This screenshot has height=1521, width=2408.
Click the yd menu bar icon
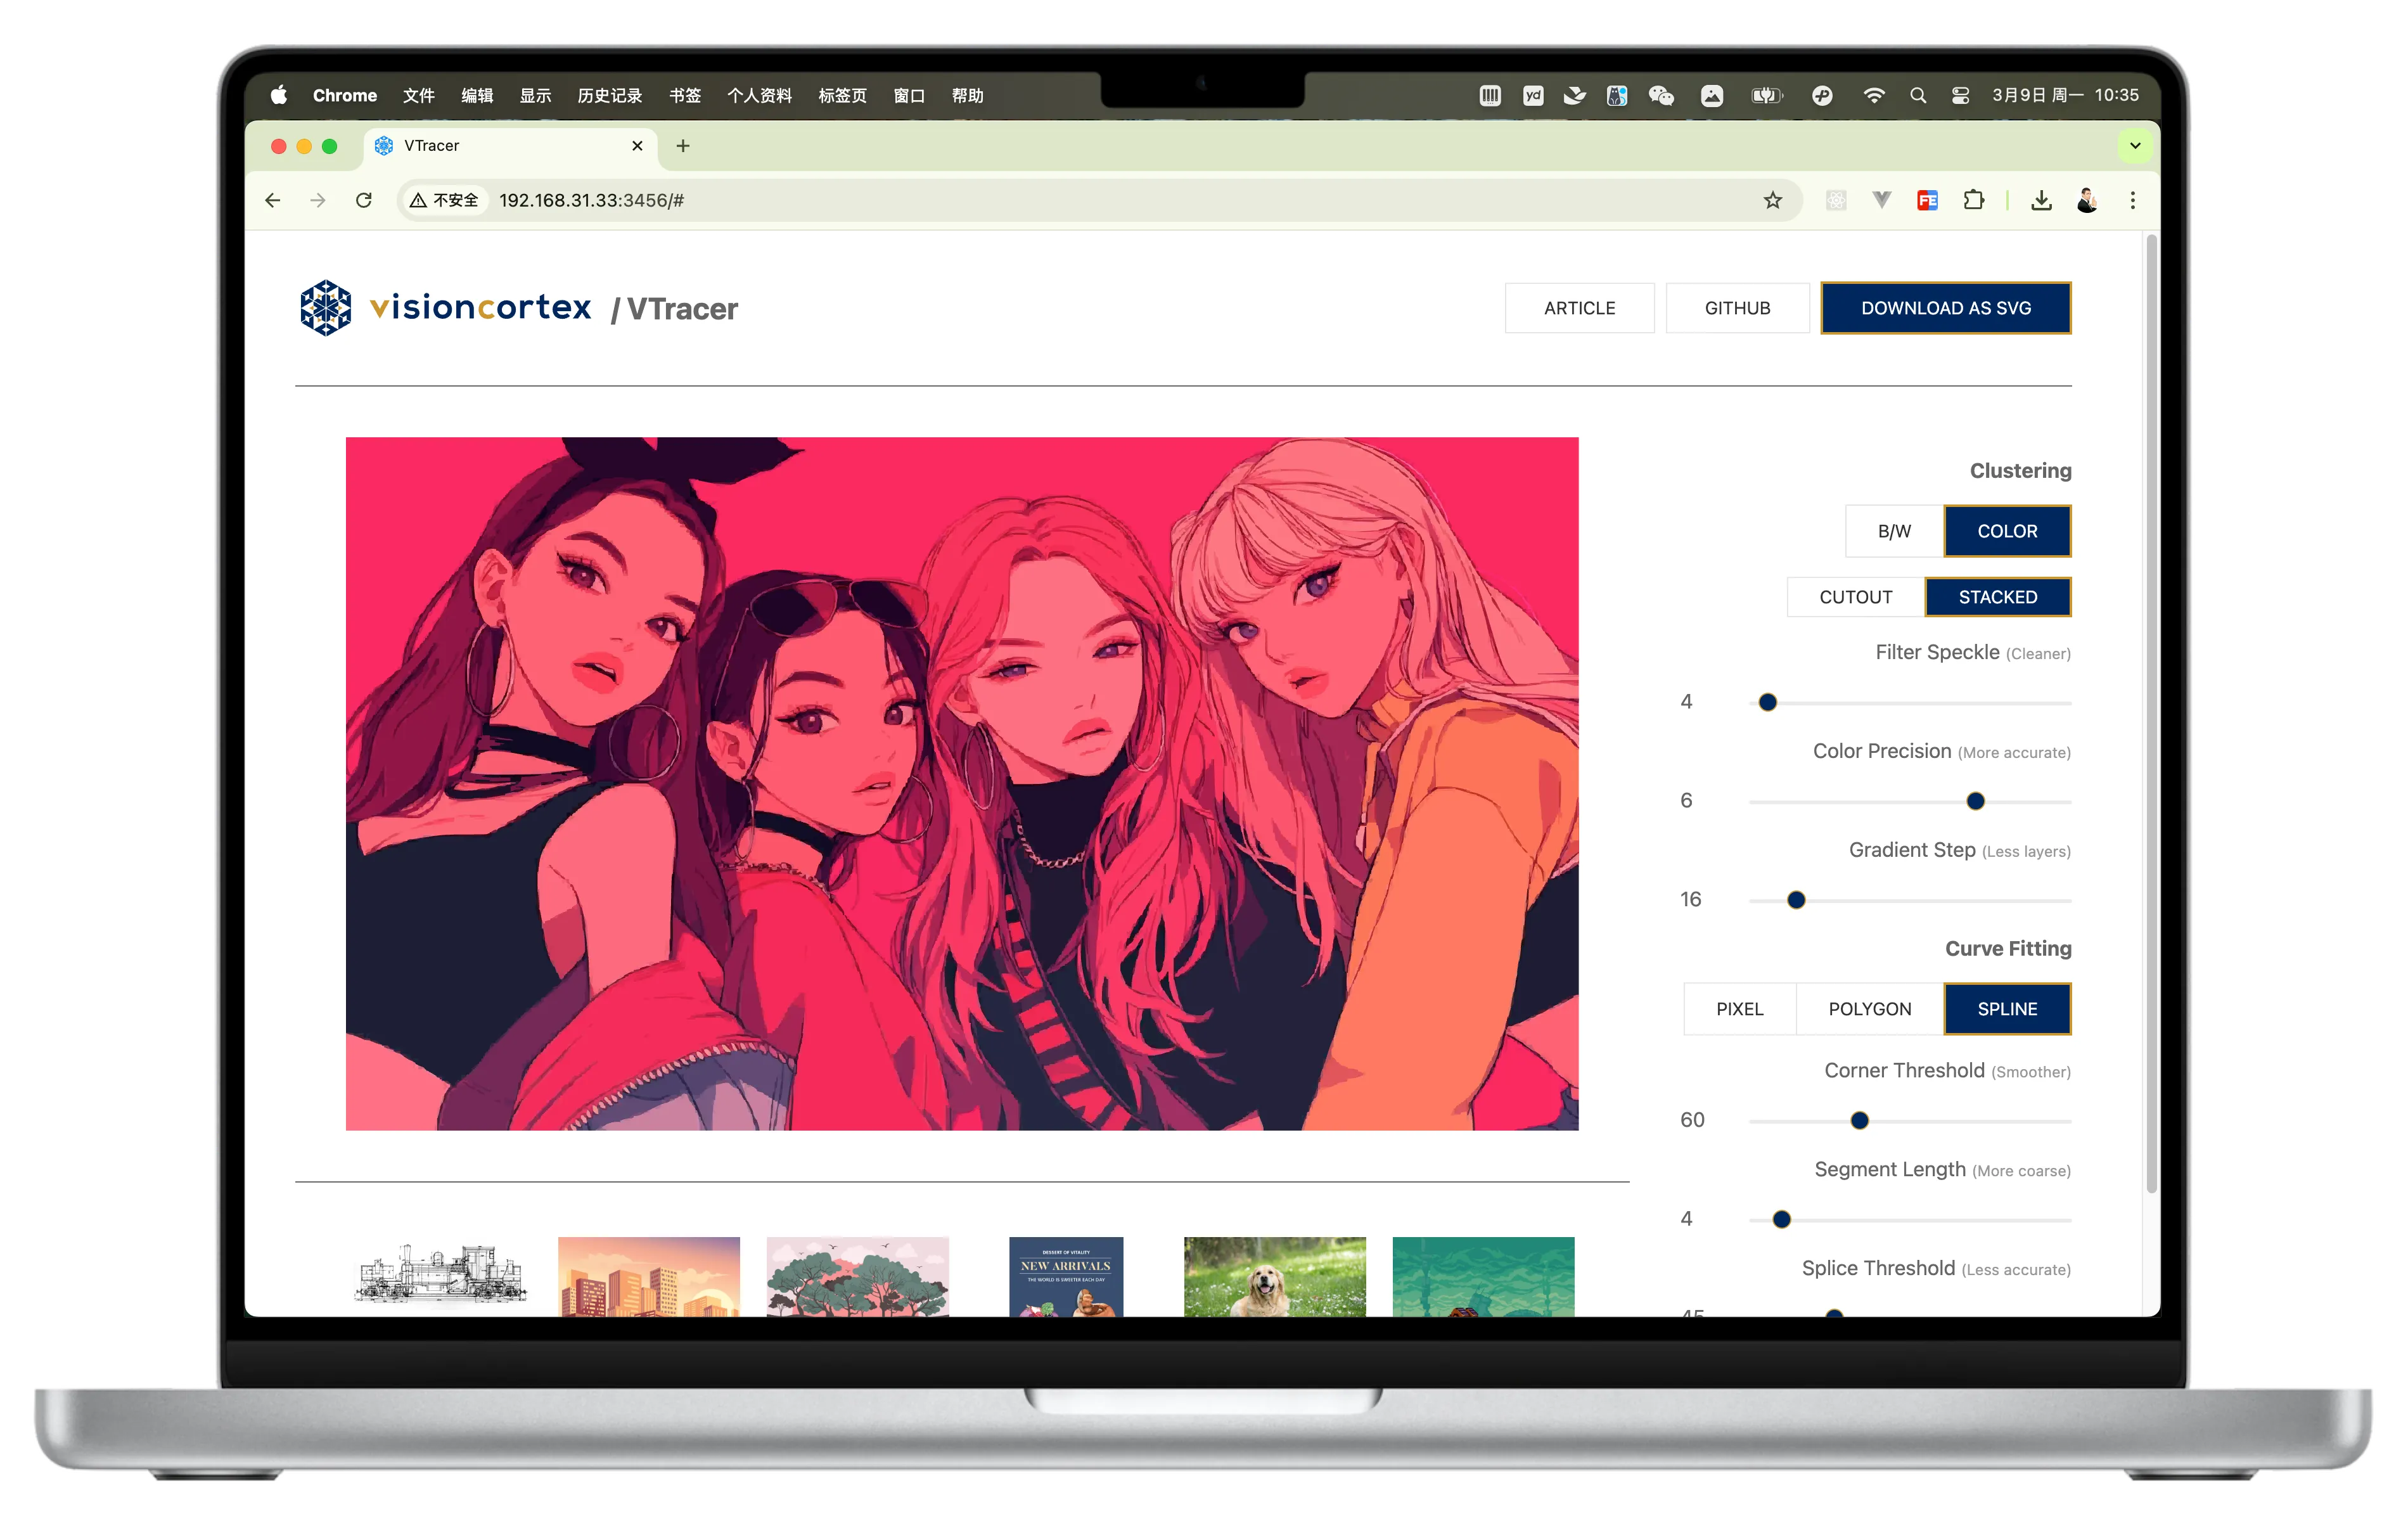tap(1533, 95)
